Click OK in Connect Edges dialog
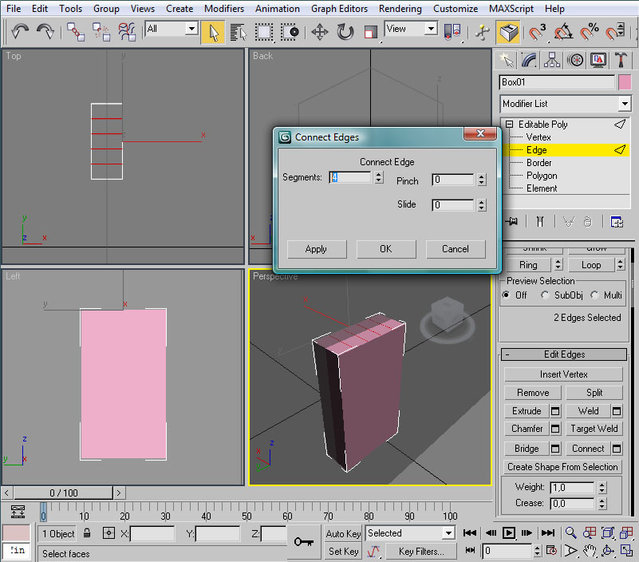The image size is (639, 562). tap(385, 249)
